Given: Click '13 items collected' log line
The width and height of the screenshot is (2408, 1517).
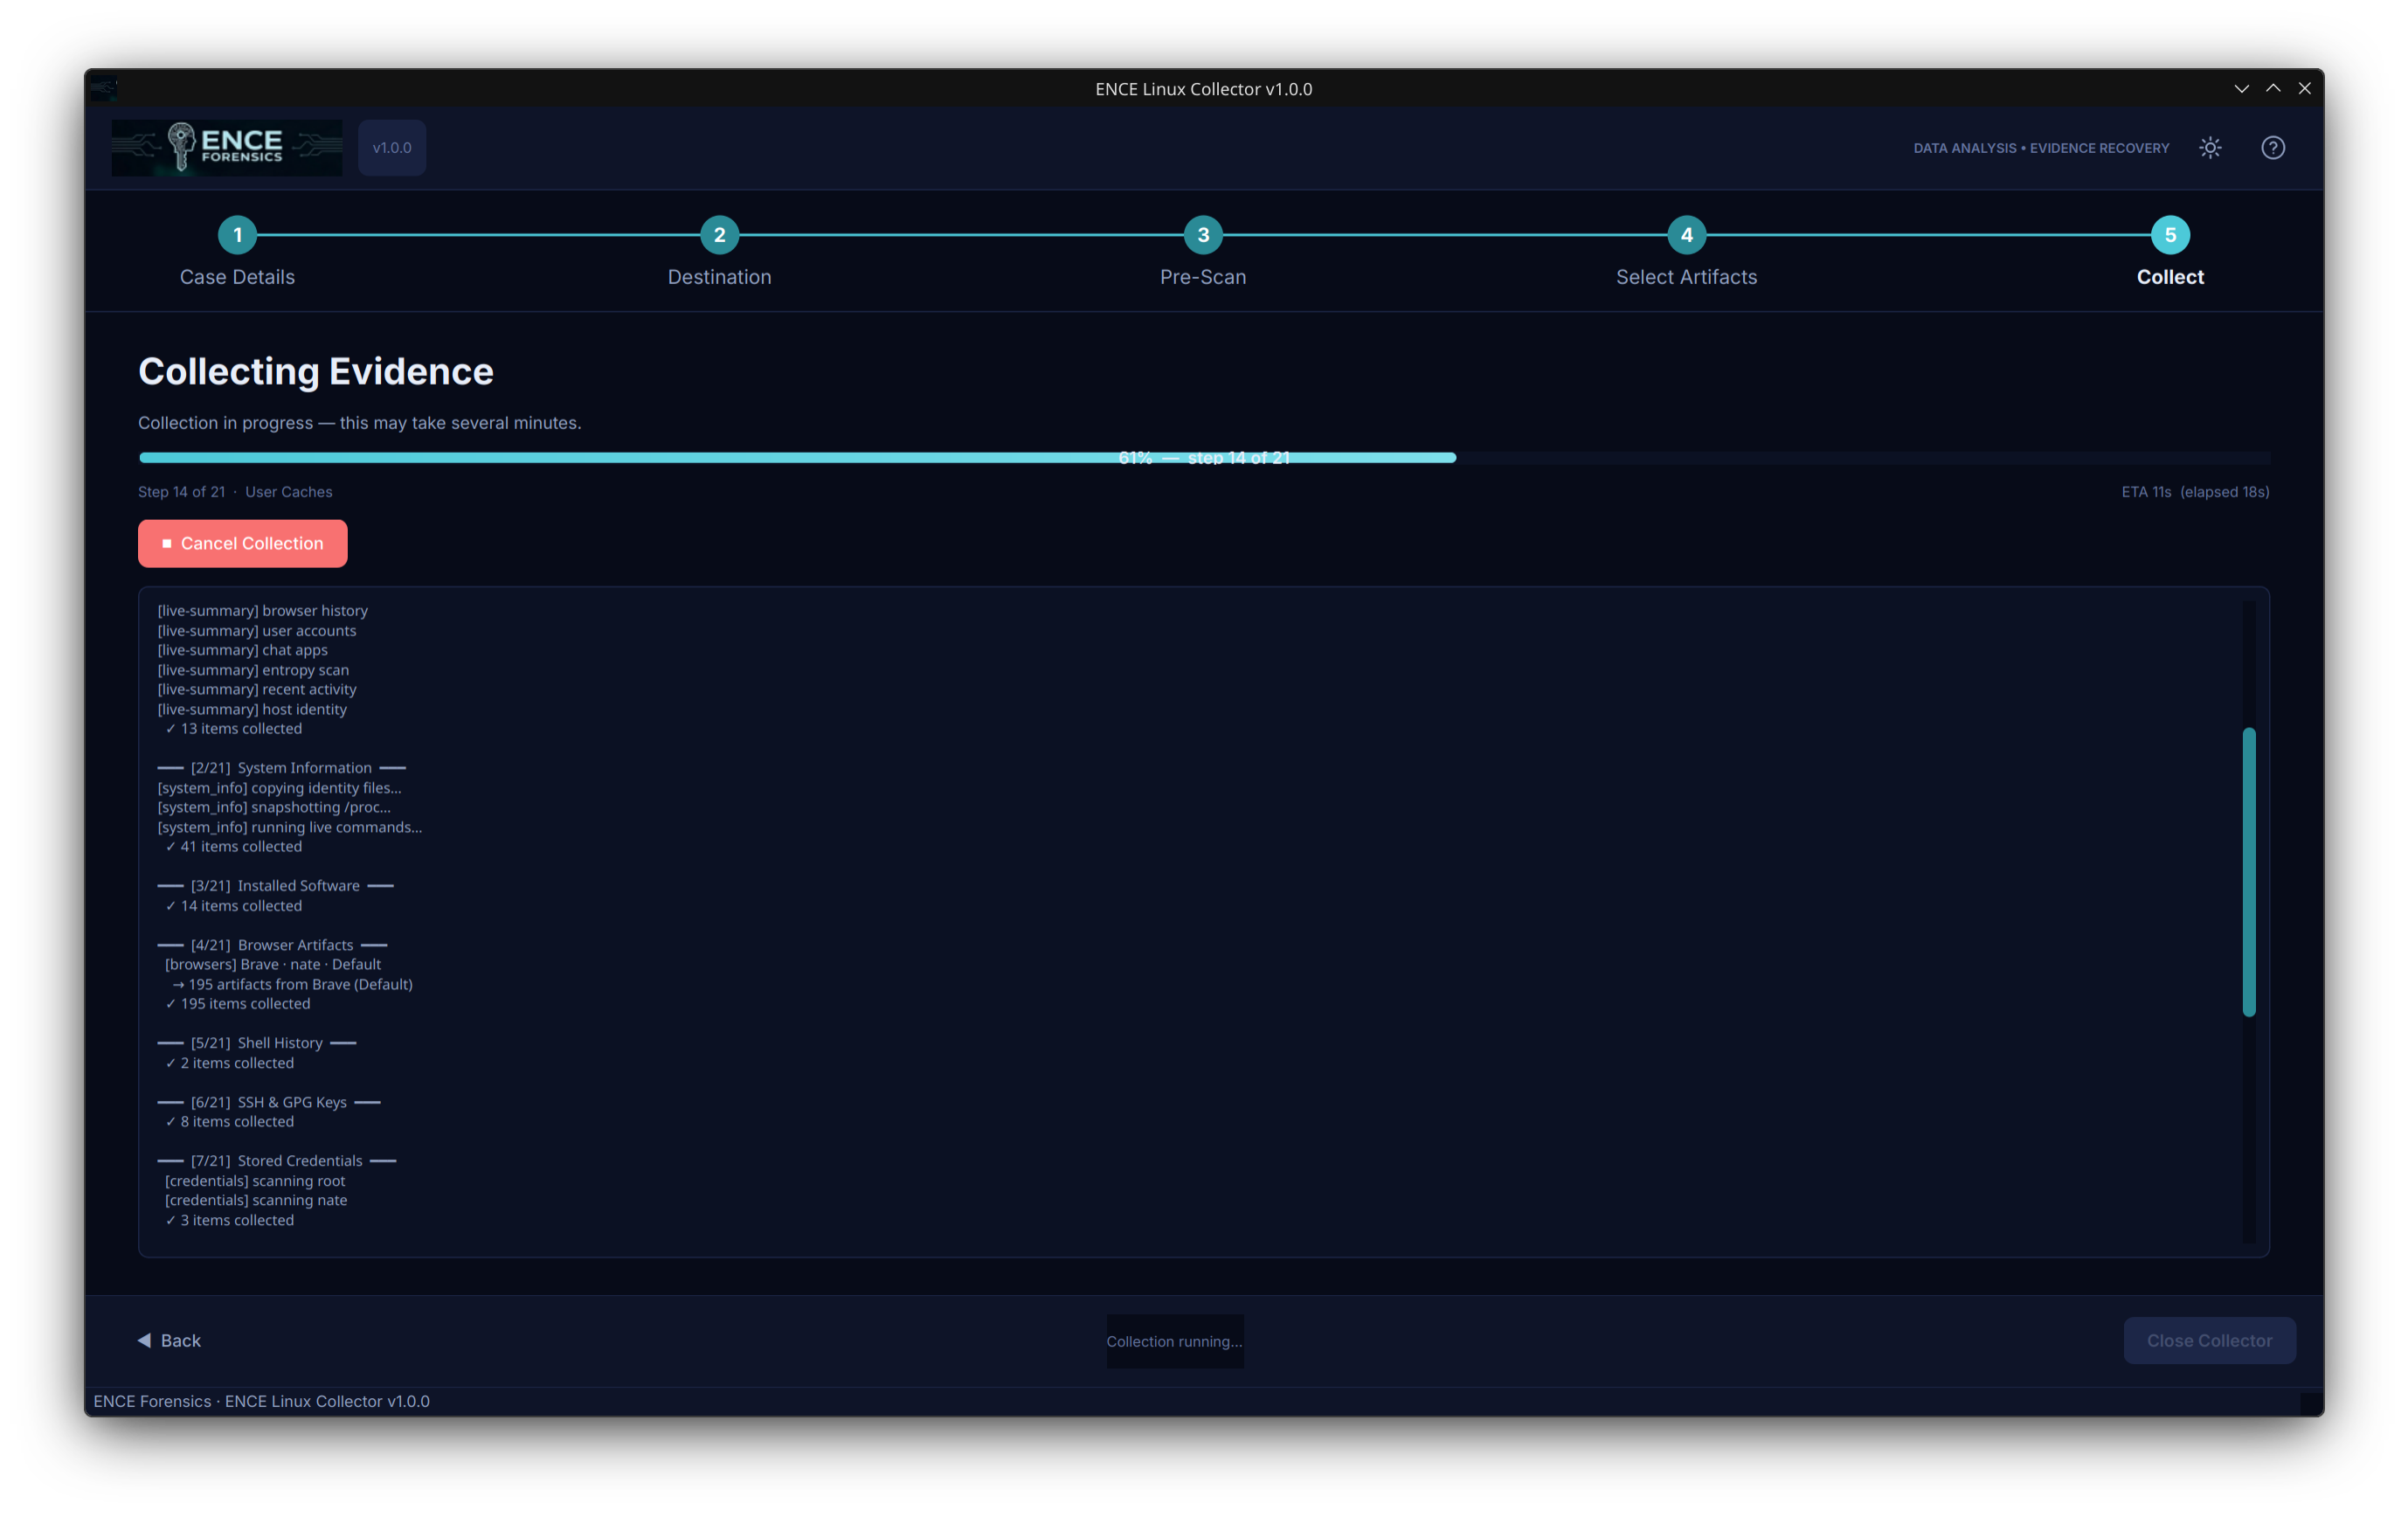Looking at the screenshot, I should pyautogui.click(x=233, y=729).
